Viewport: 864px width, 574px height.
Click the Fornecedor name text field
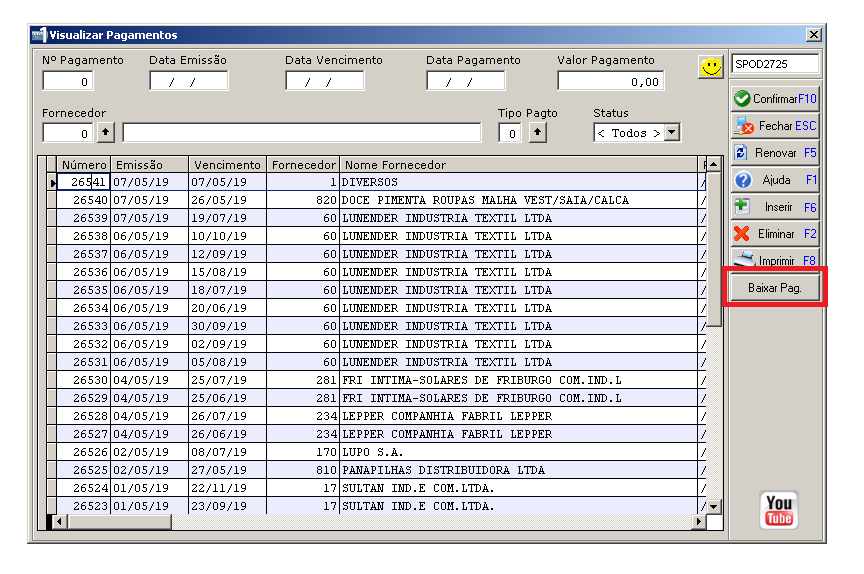coord(302,133)
